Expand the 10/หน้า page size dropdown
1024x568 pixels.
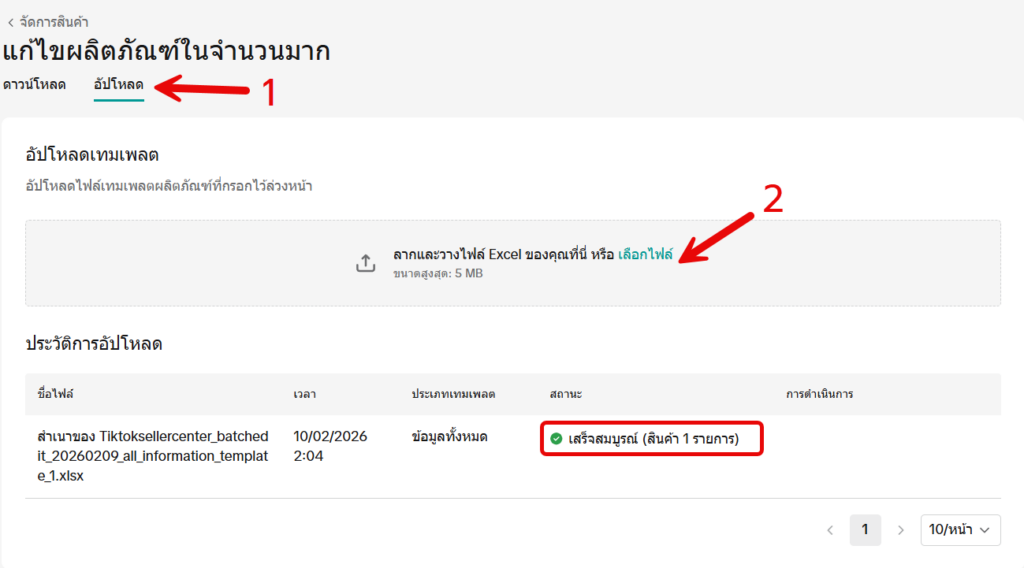point(960,530)
